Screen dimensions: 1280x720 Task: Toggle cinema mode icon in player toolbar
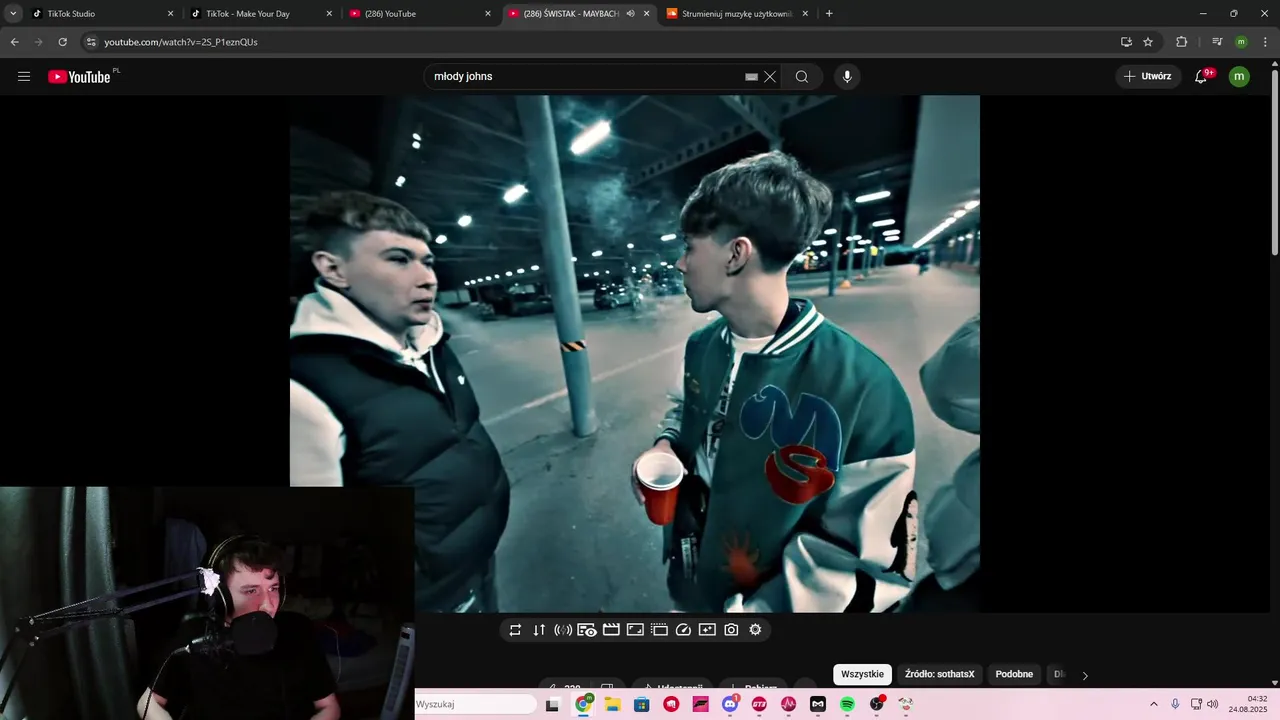click(659, 630)
